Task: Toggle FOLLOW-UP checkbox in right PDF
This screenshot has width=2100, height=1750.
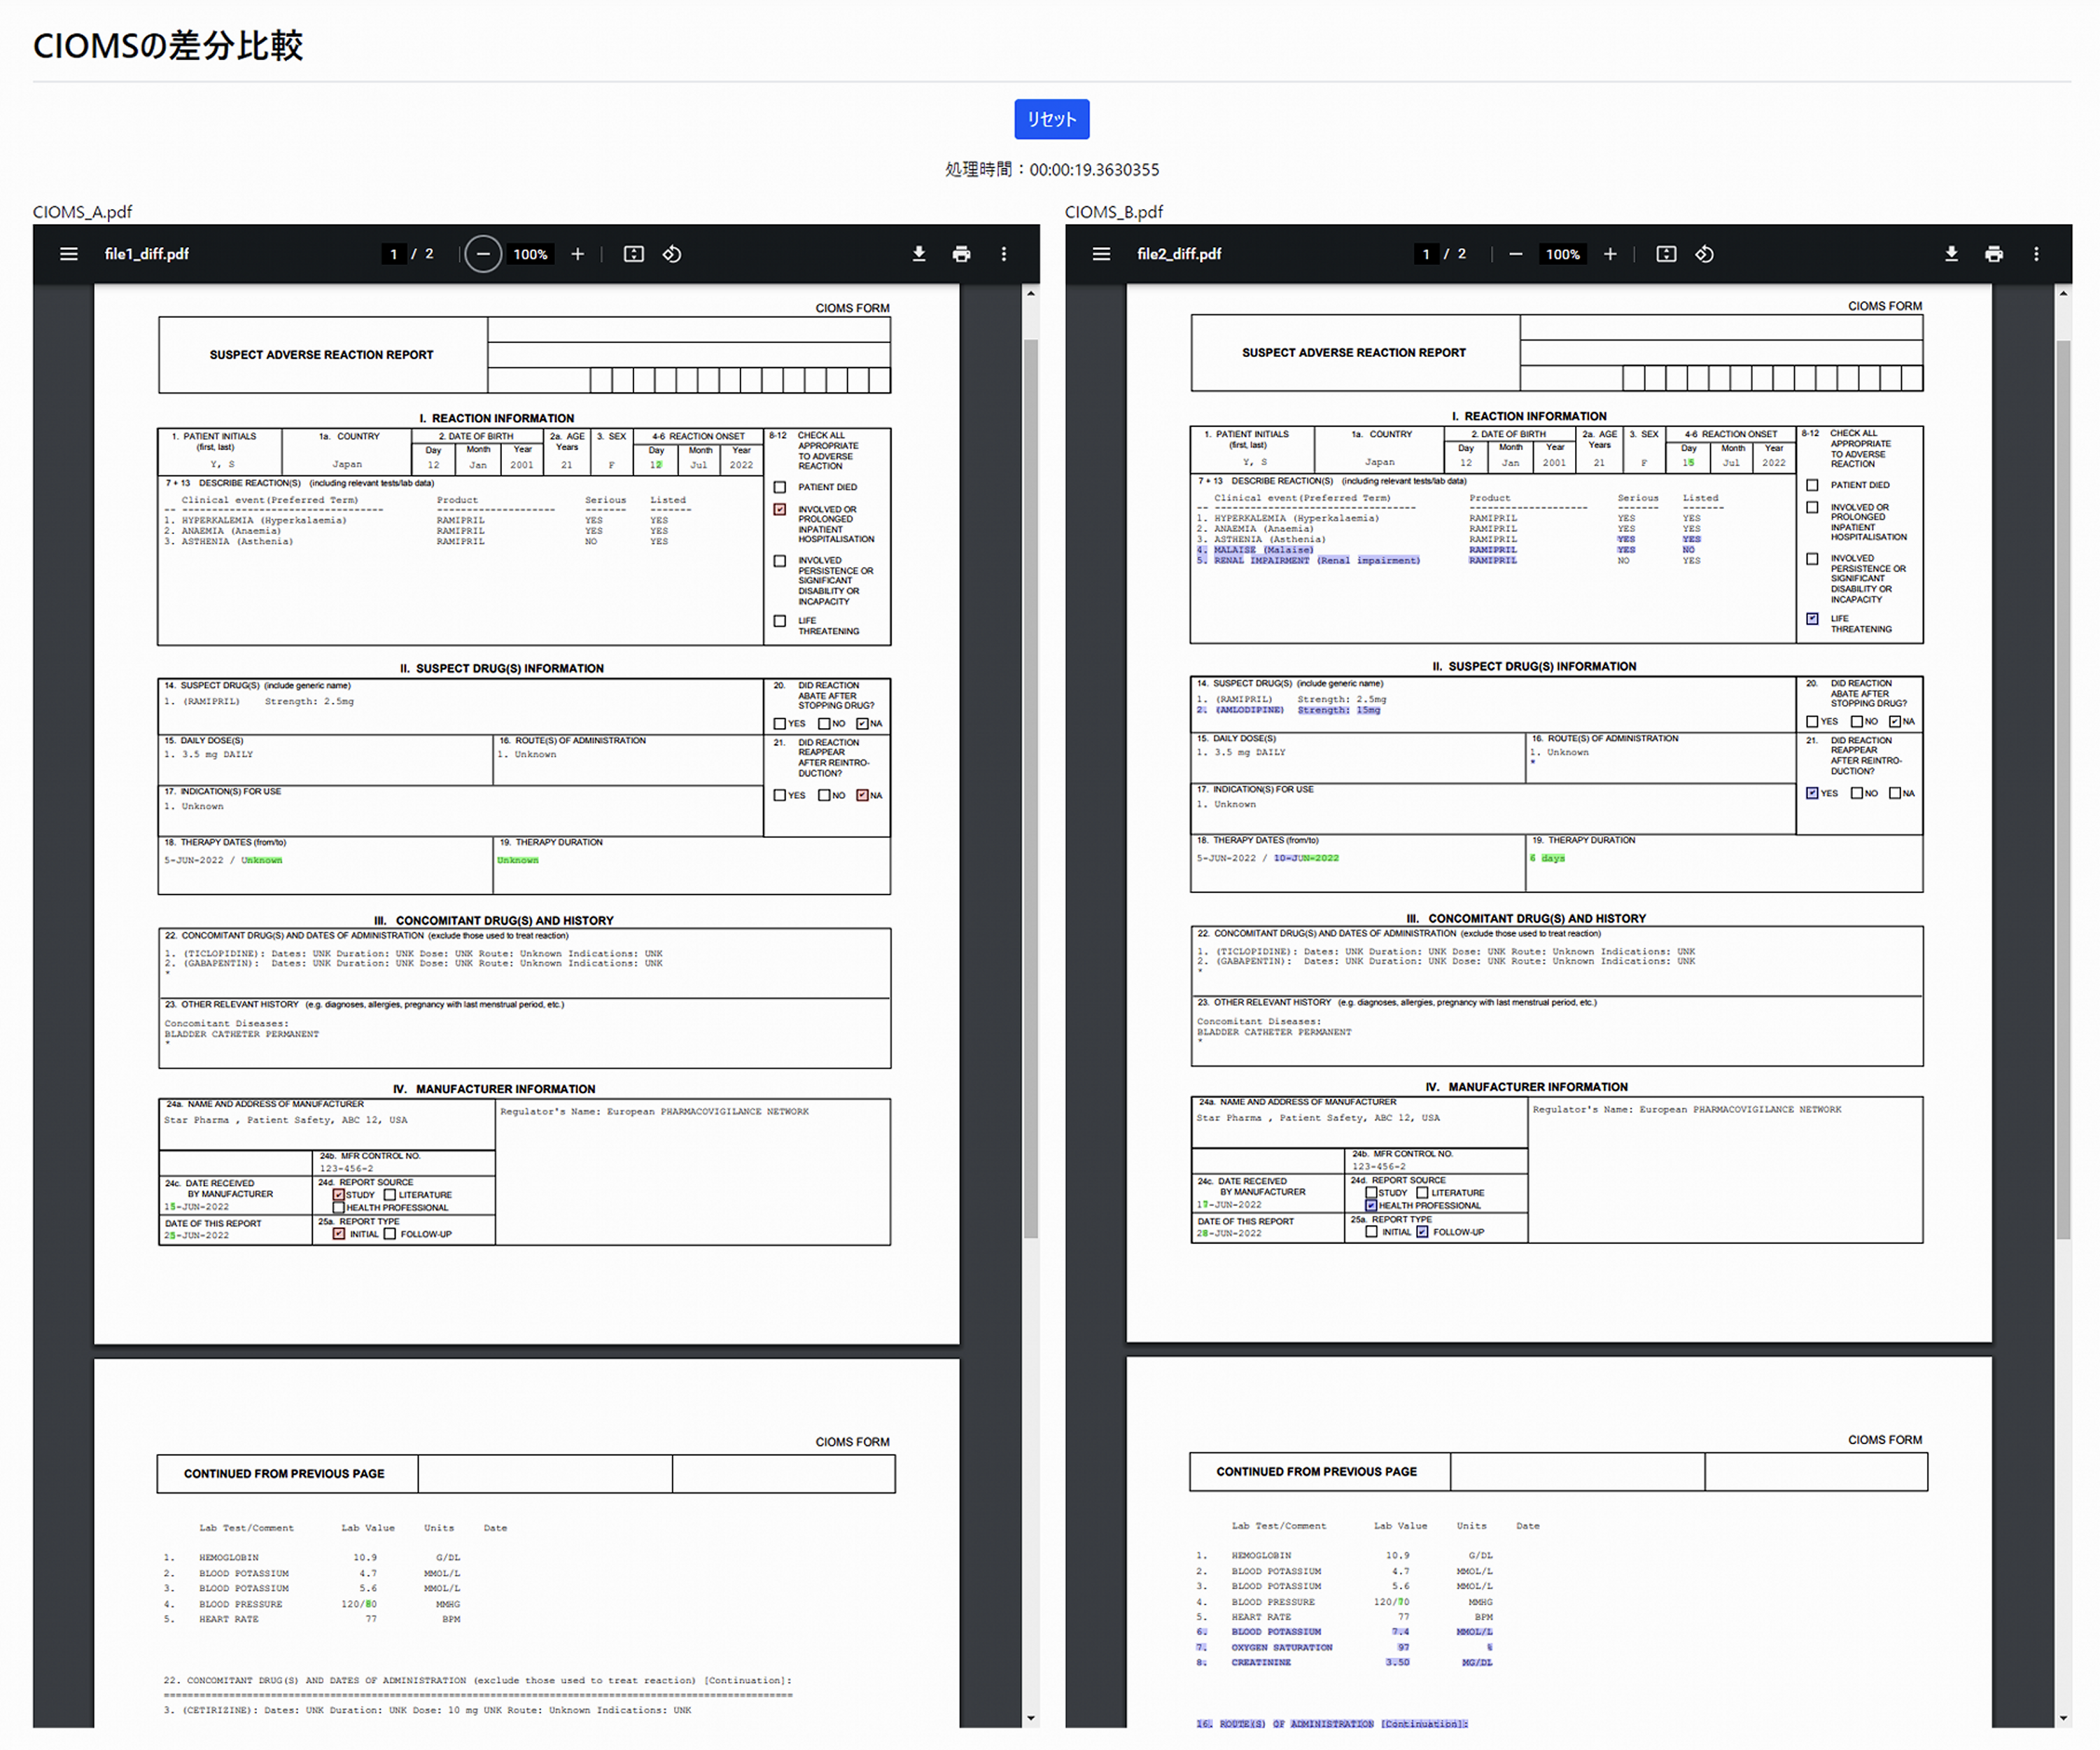Action: click(1422, 1232)
